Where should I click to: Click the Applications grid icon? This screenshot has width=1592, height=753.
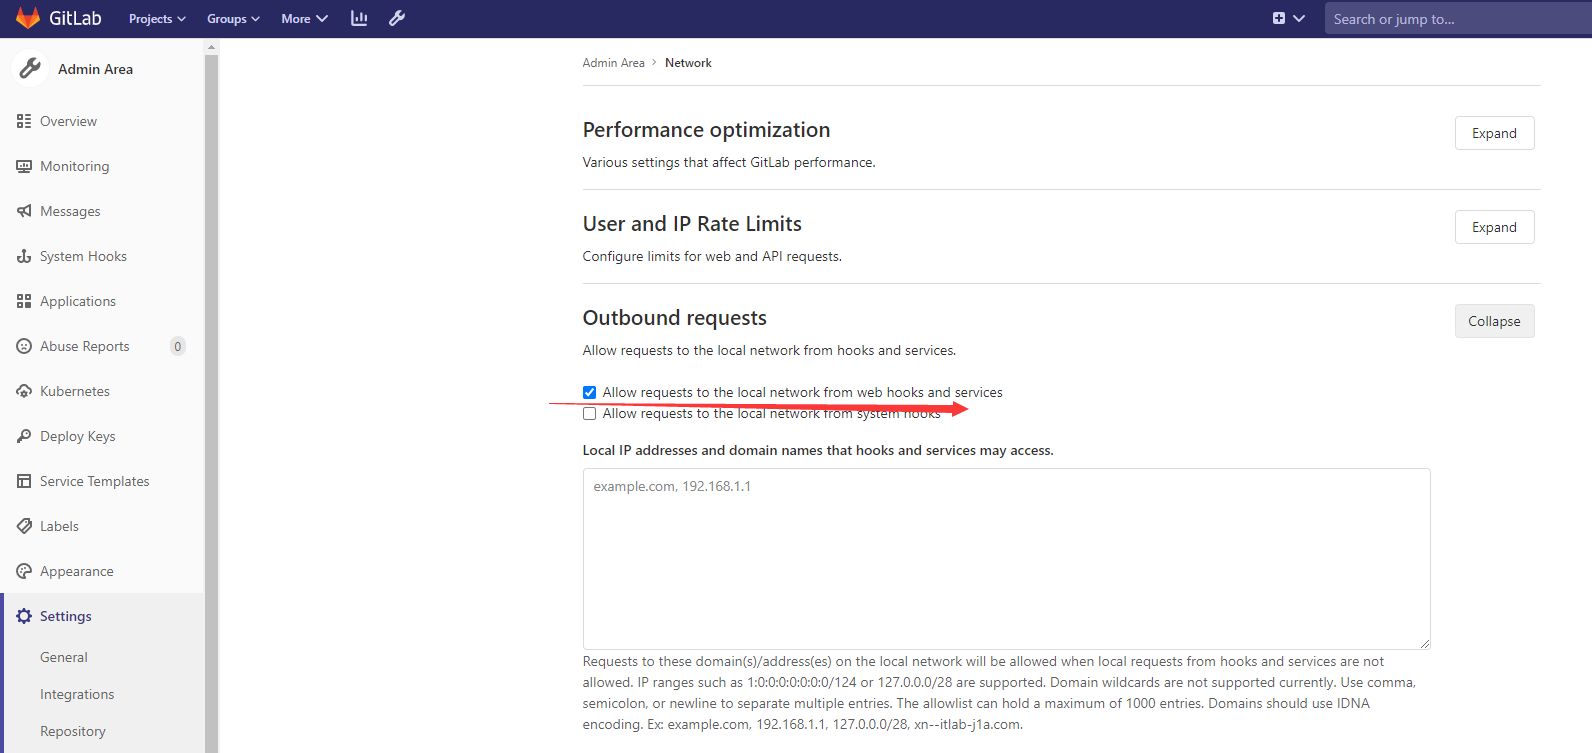[x=24, y=301]
